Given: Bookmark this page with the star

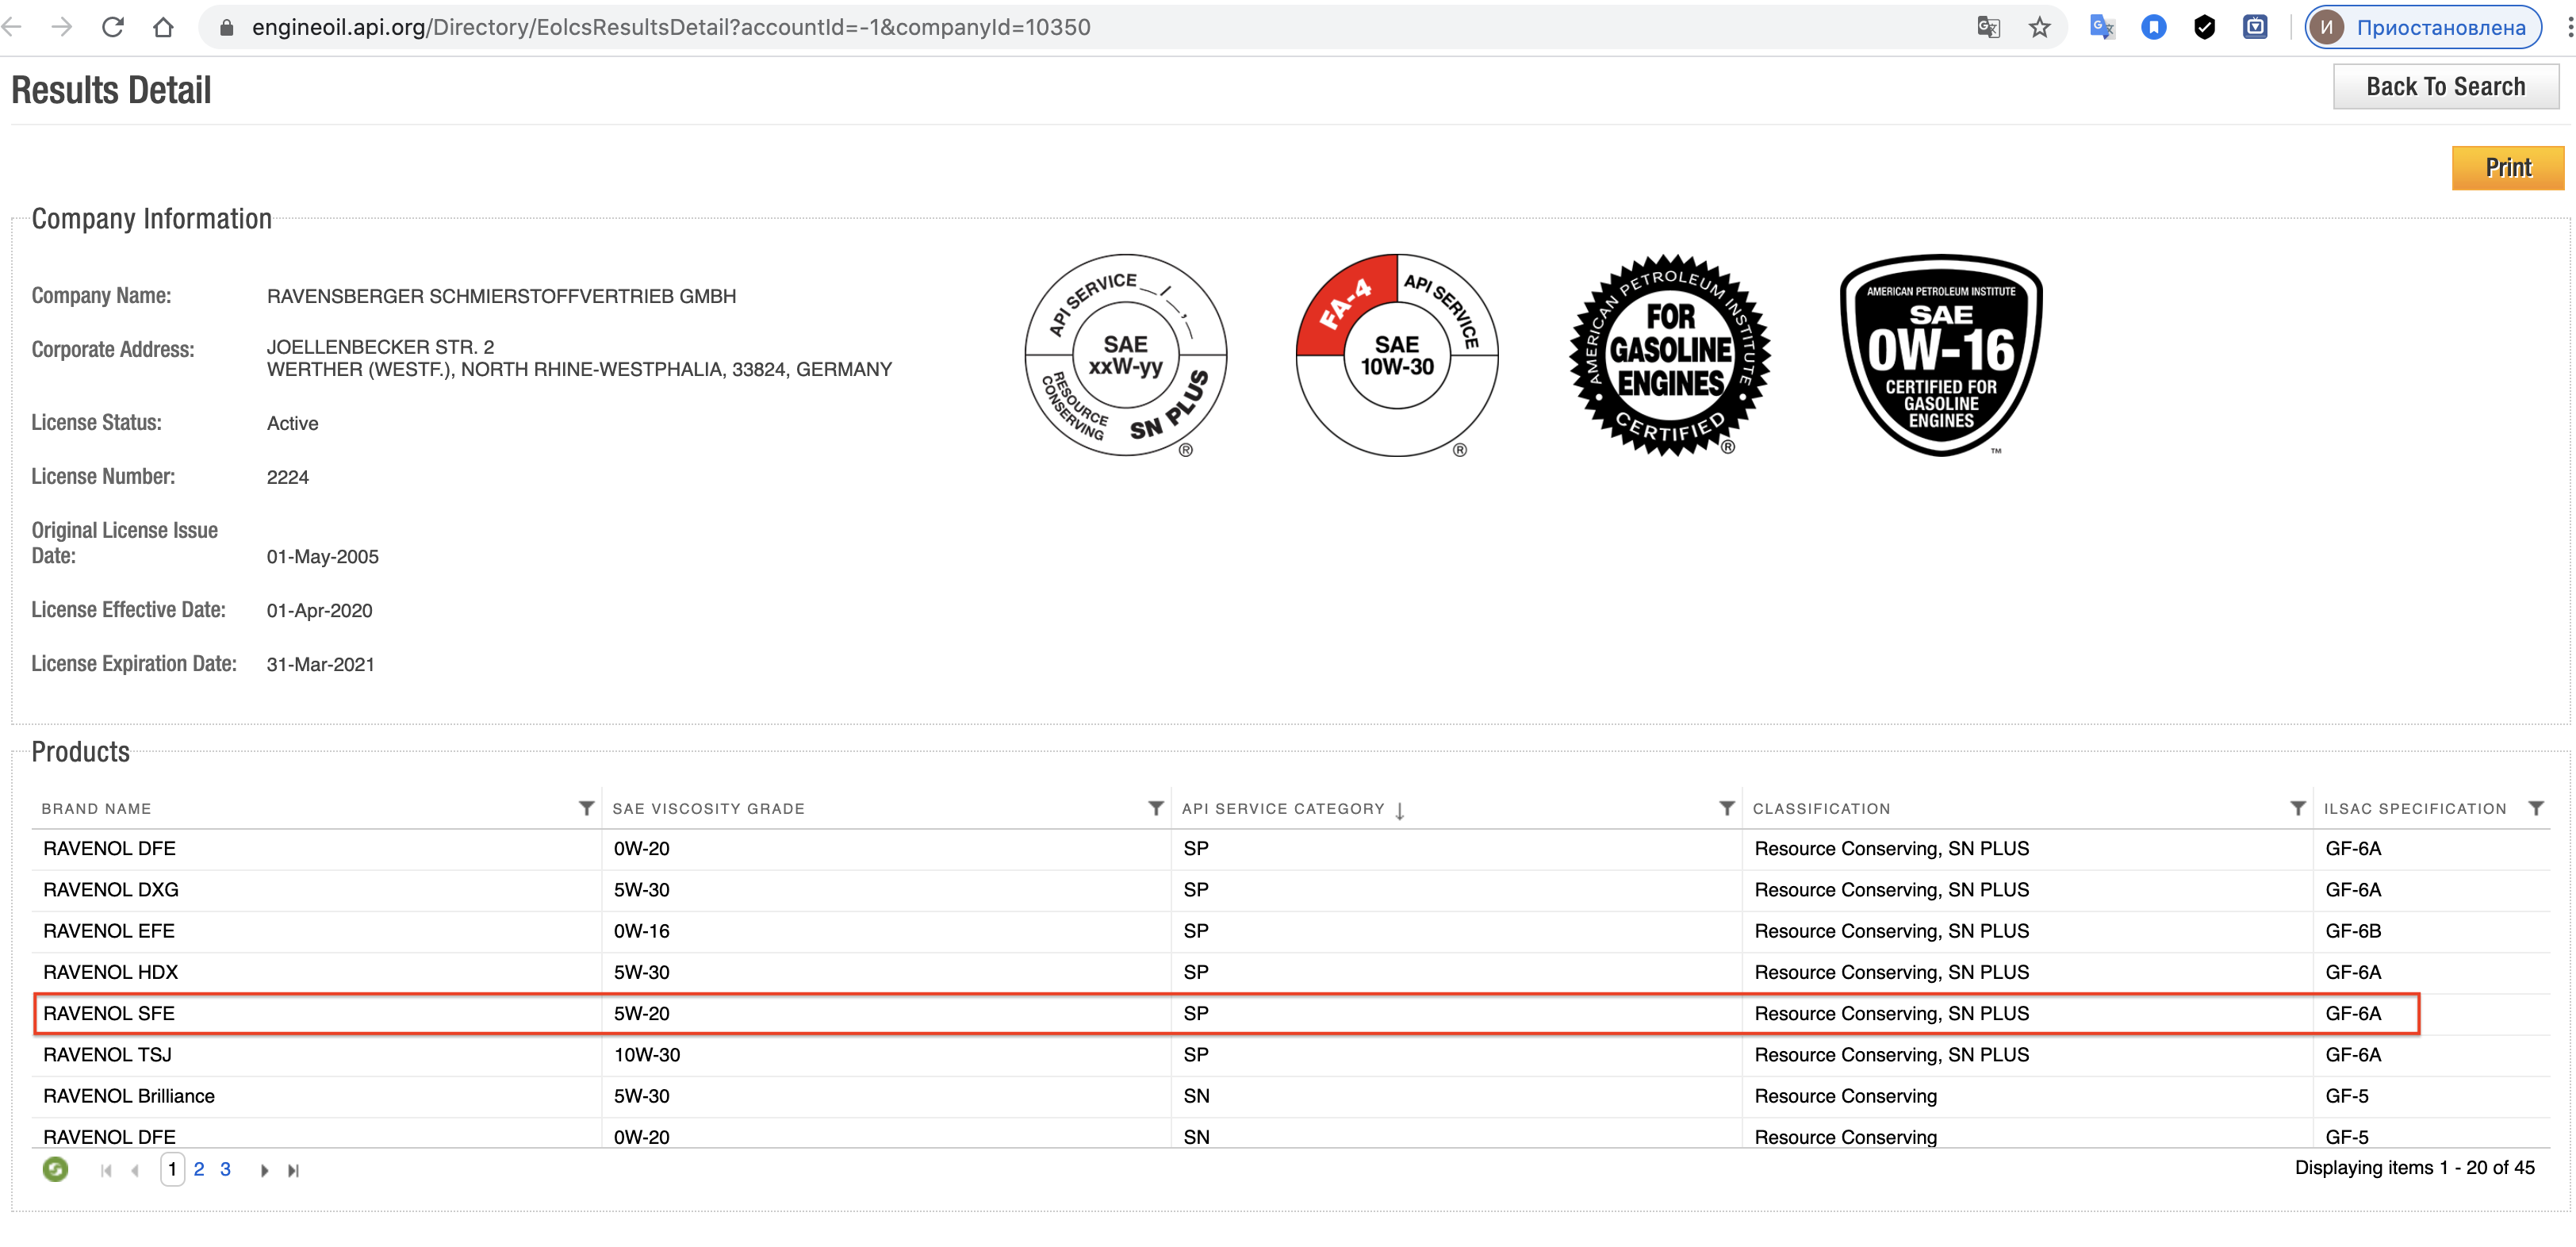Looking at the screenshot, I should (x=2040, y=27).
